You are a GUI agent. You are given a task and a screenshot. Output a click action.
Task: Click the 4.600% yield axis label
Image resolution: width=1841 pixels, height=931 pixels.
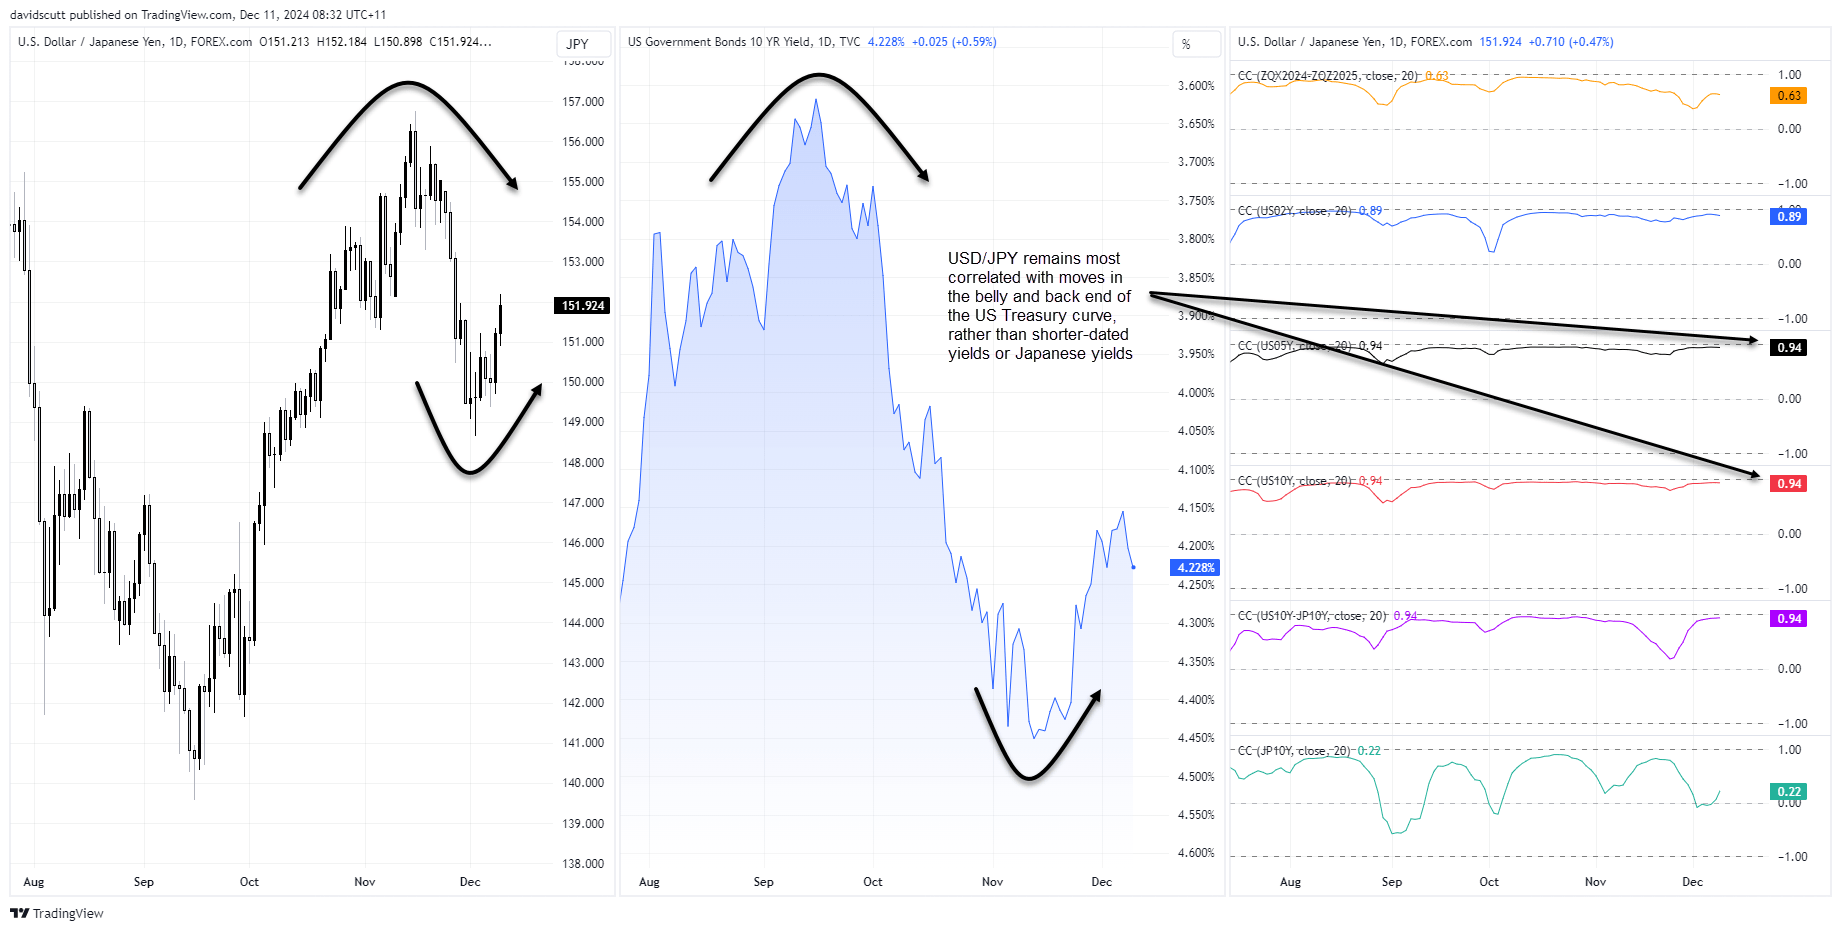pyautogui.click(x=1196, y=853)
